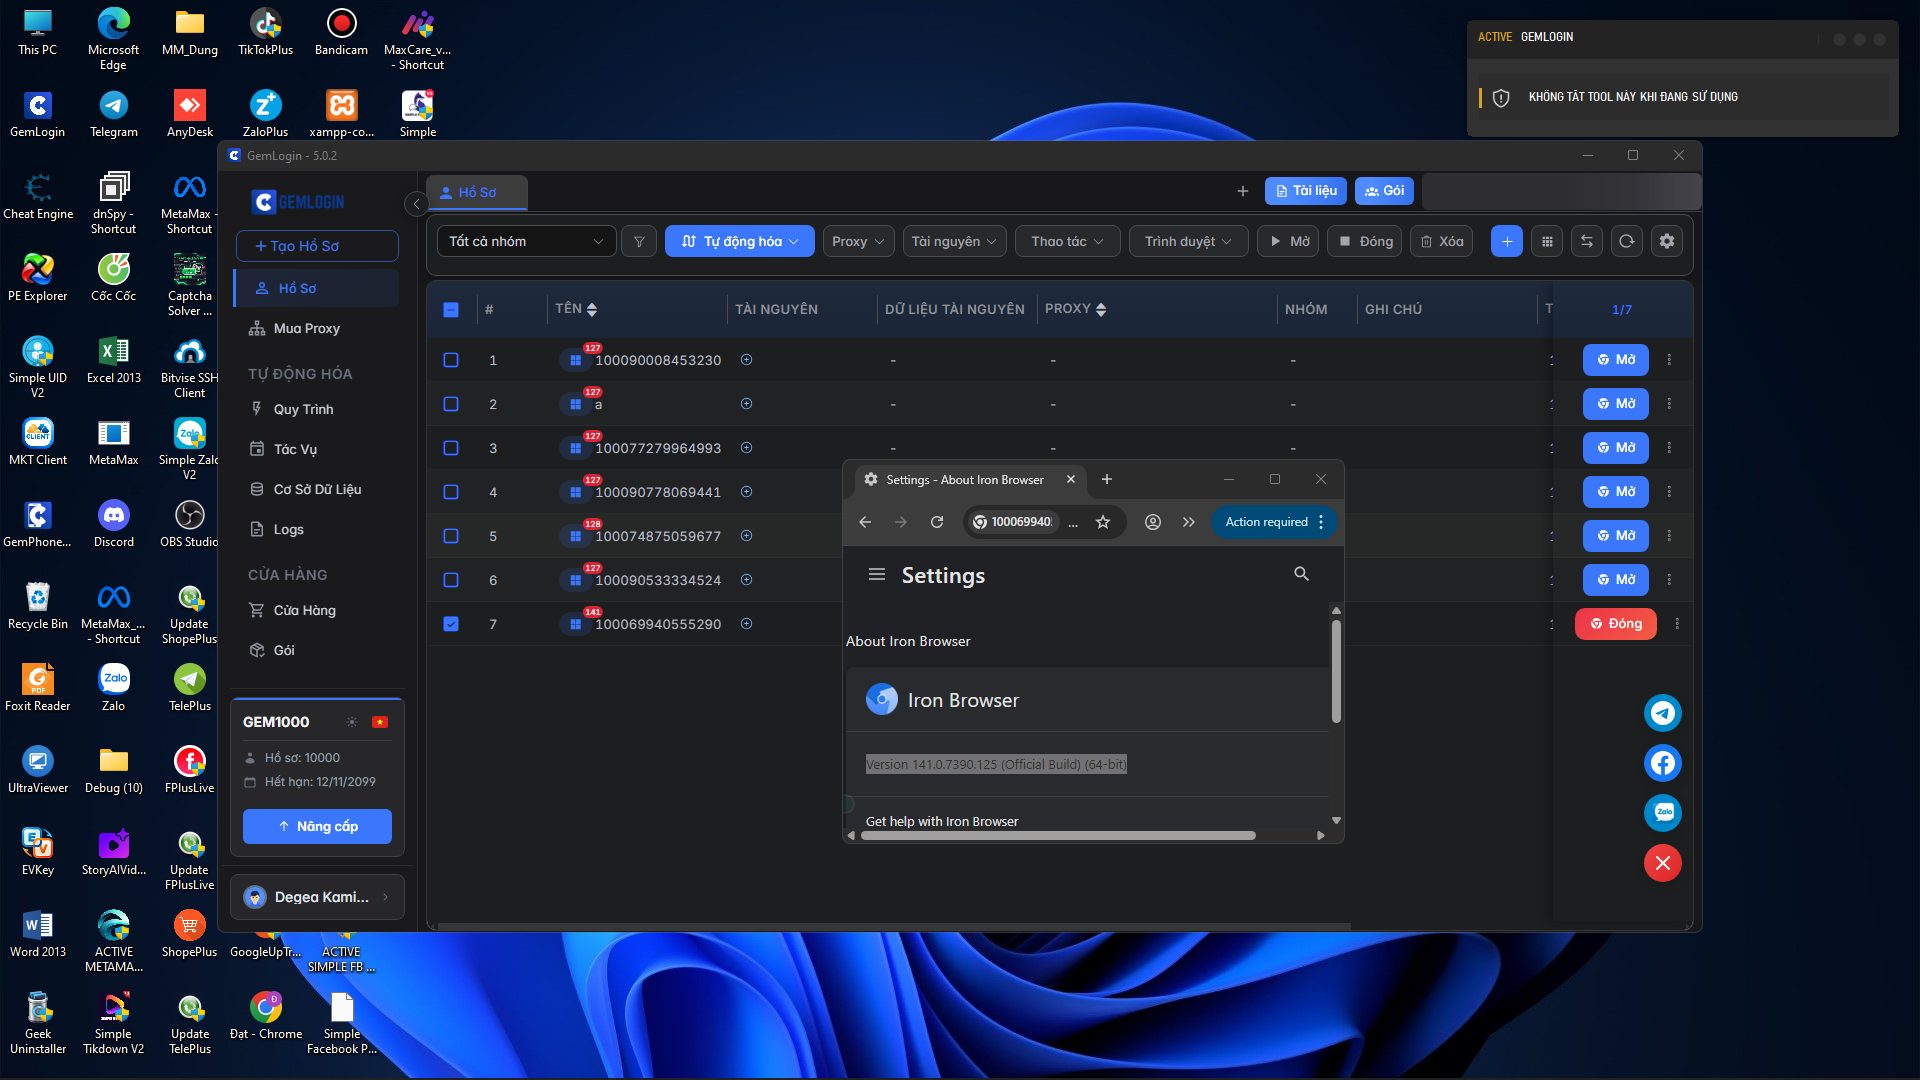This screenshot has width=1920, height=1080.
Task: Go to 'Tác Vụ' in the sidebar
Action: tap(317, 449)
